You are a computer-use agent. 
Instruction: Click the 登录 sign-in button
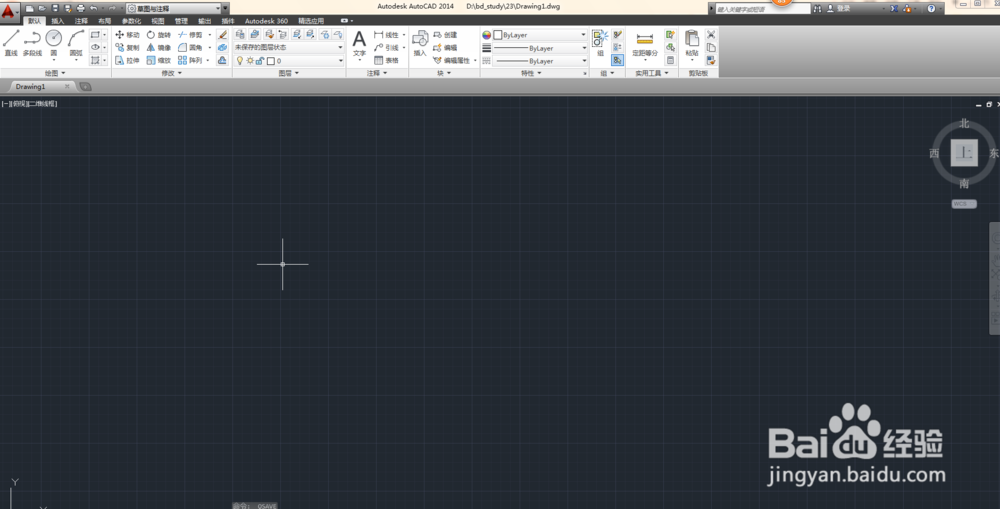[839, 8]
